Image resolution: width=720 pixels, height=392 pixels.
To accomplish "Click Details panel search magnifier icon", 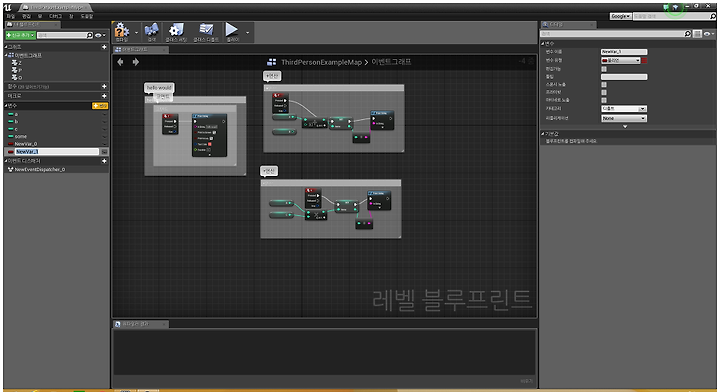I will 687,34.
